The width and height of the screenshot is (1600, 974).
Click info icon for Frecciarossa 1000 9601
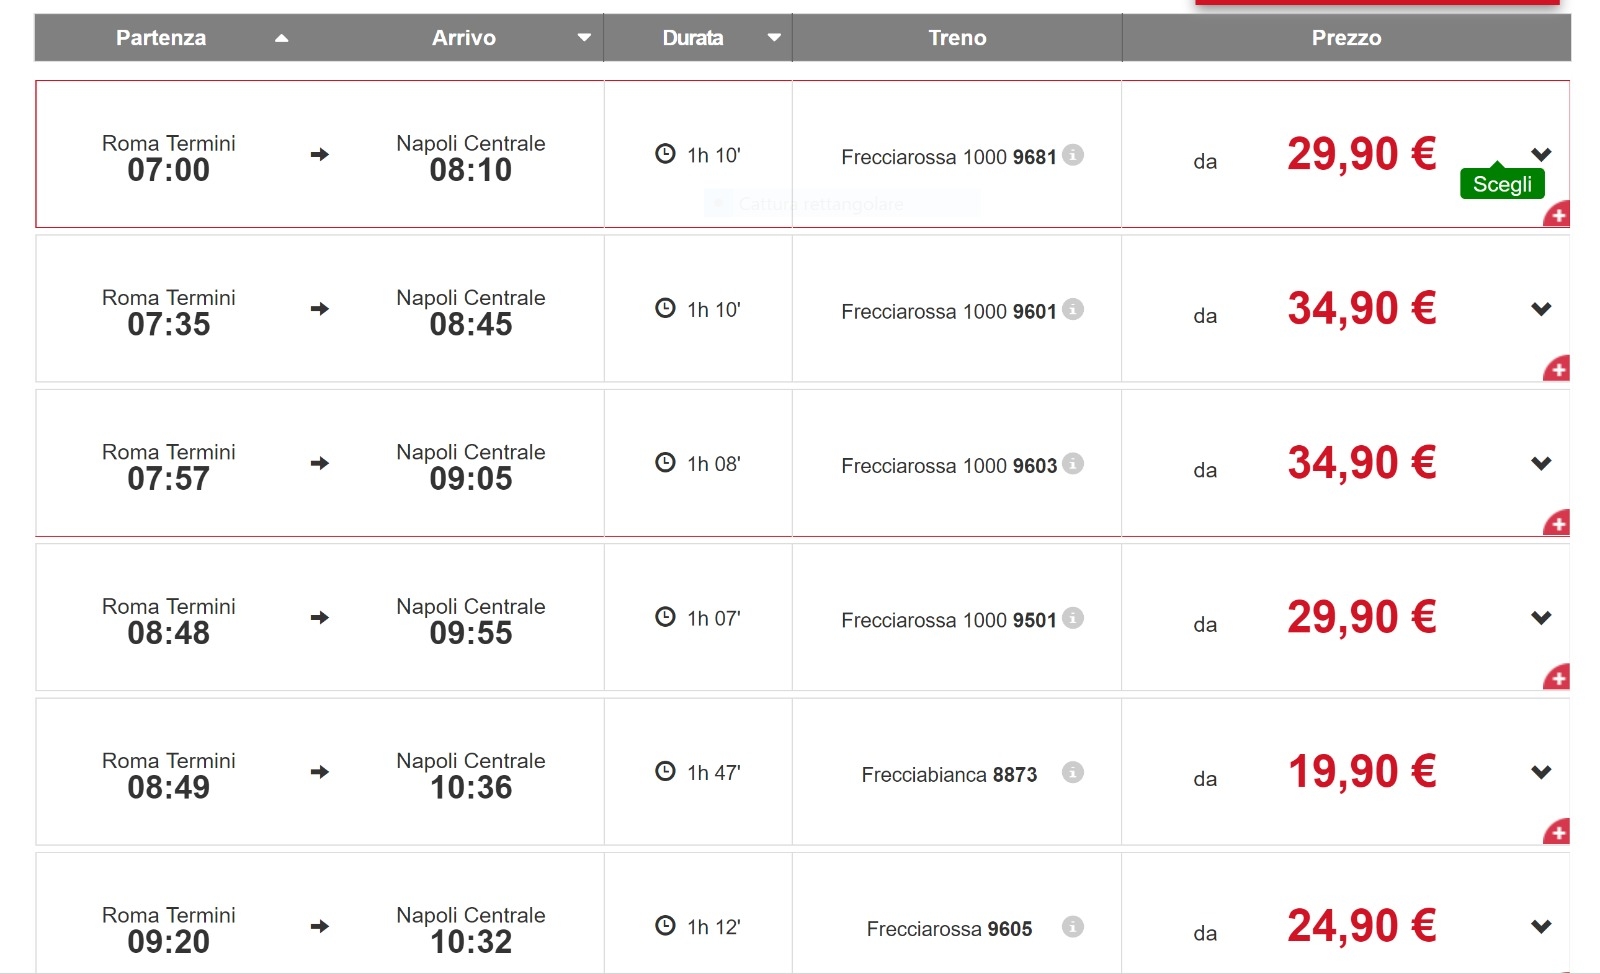(1073, 309)
